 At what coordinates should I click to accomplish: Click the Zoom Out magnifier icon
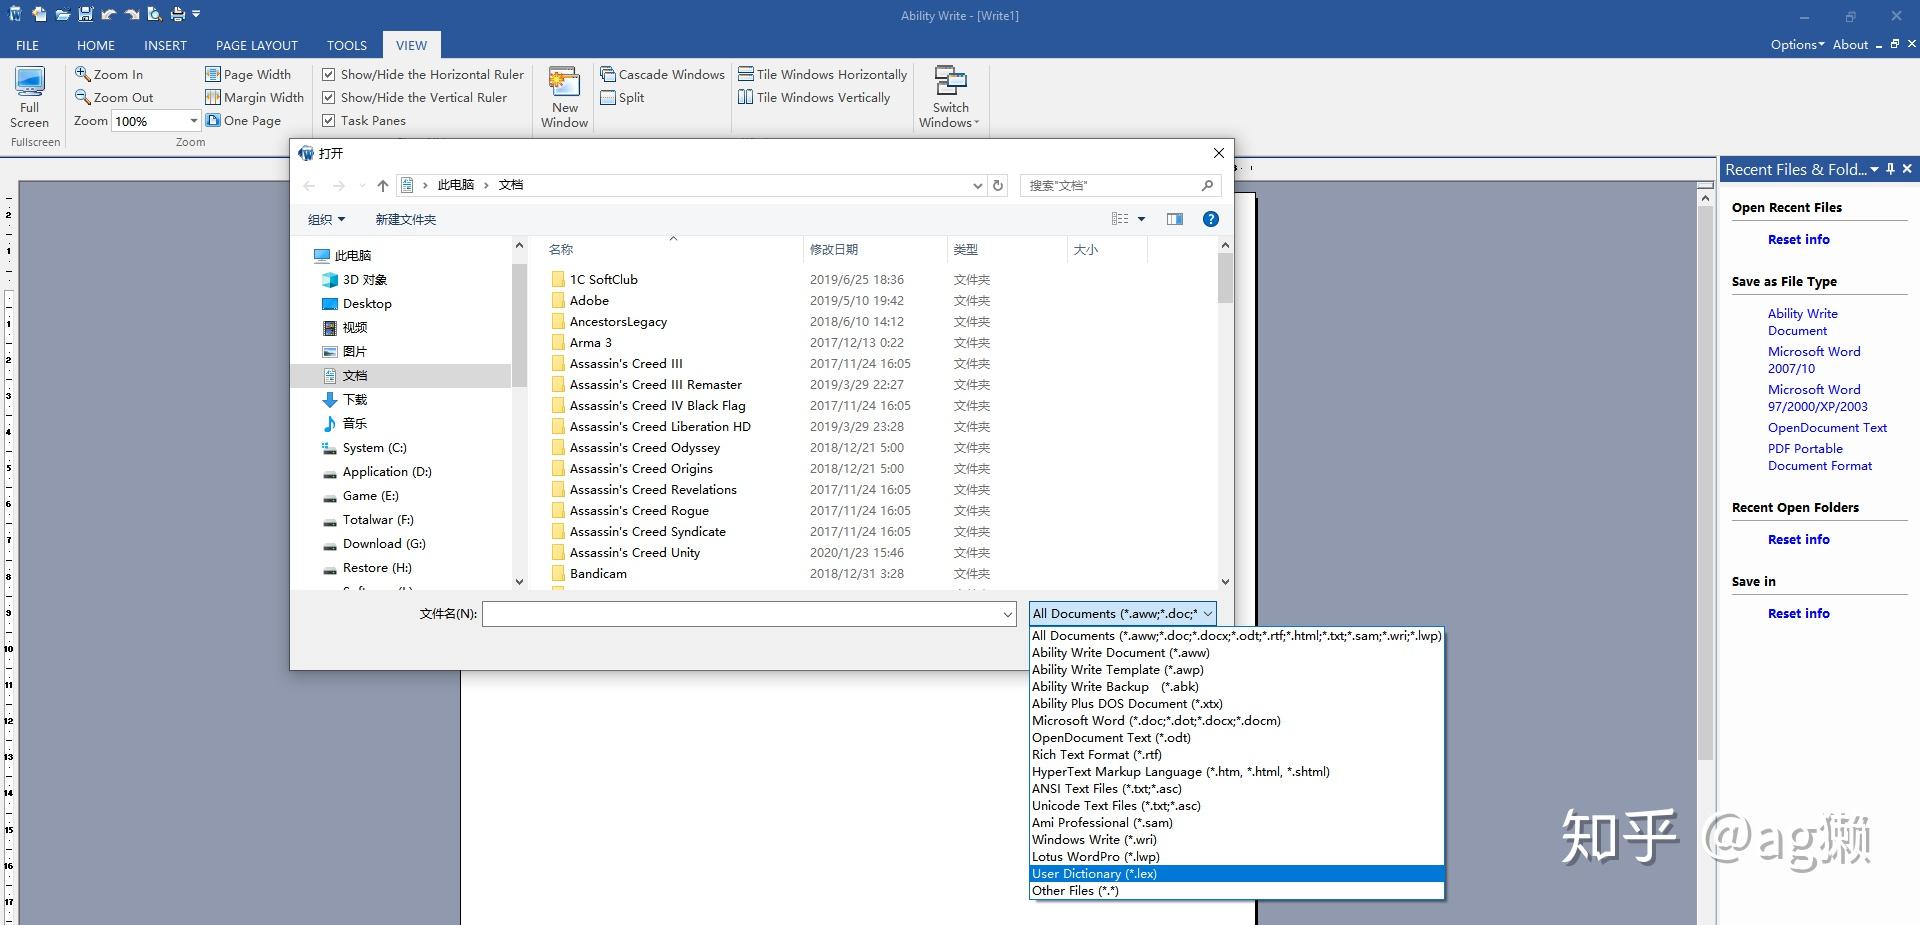pos(83,97)
